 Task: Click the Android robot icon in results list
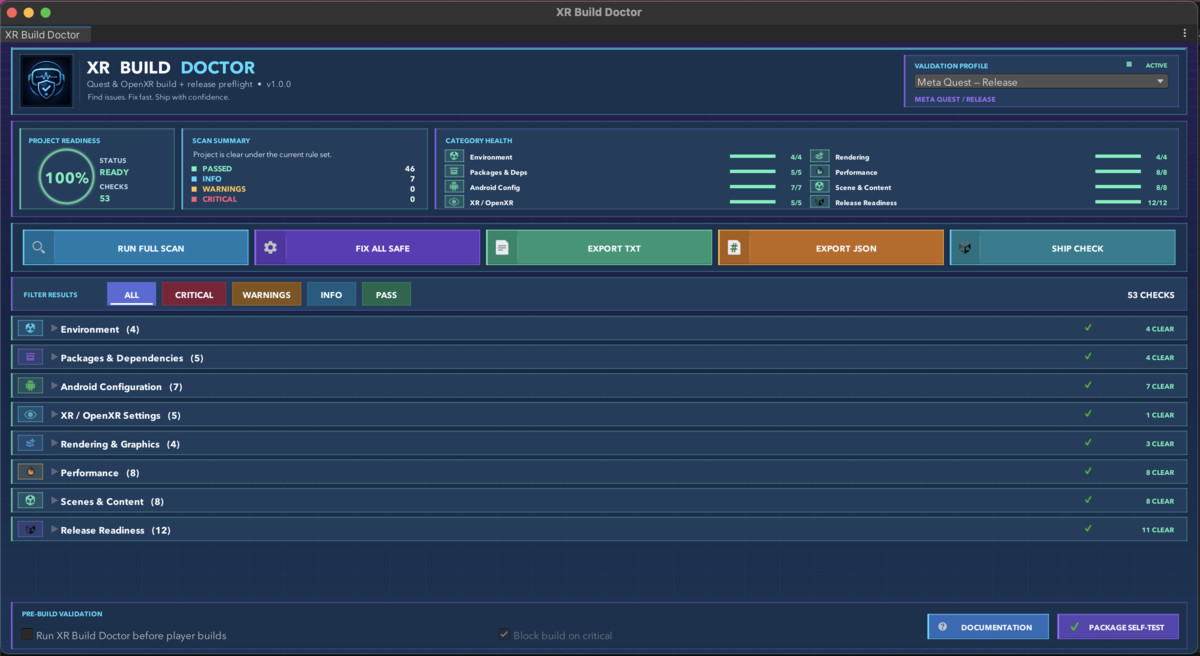click(30, 386)
